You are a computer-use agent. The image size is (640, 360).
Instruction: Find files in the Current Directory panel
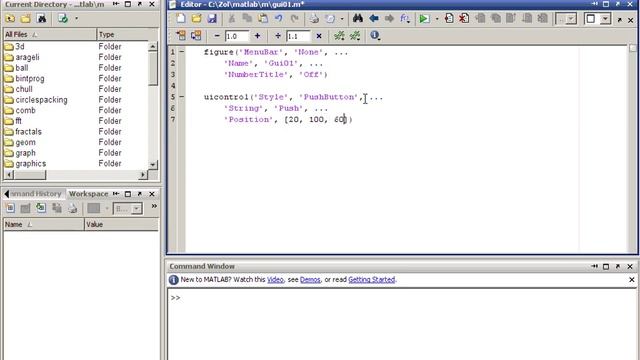point(42,18)
